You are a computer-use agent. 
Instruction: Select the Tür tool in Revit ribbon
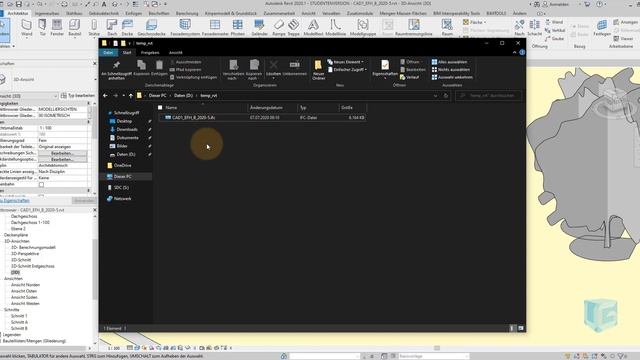point(42,28)
